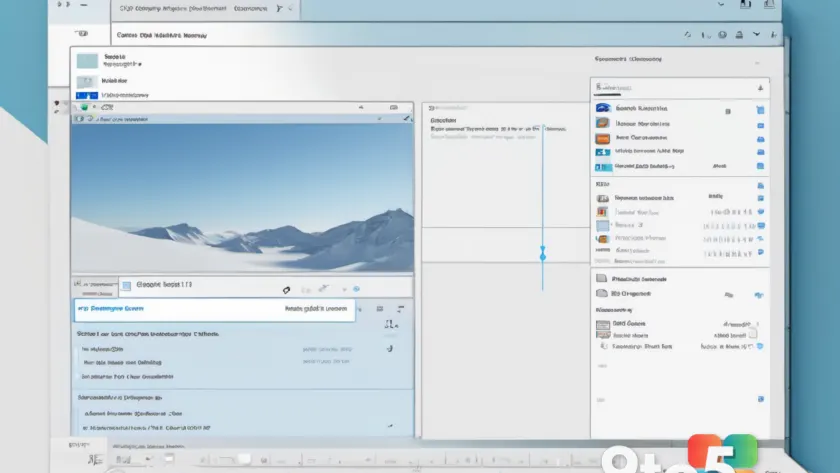
Task: Click the pencil edit icon at the preview's top-right corner
Action: point(407,118)
